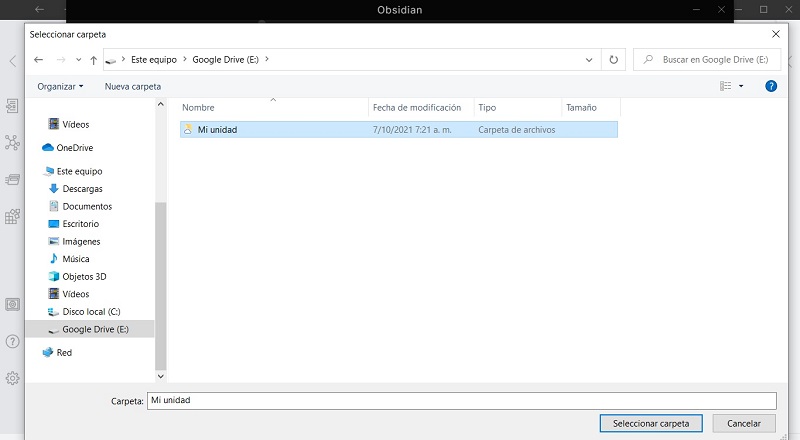Screen dimensions: 800x440
Task: Open the Organizar menu
Action: (60, 87)
